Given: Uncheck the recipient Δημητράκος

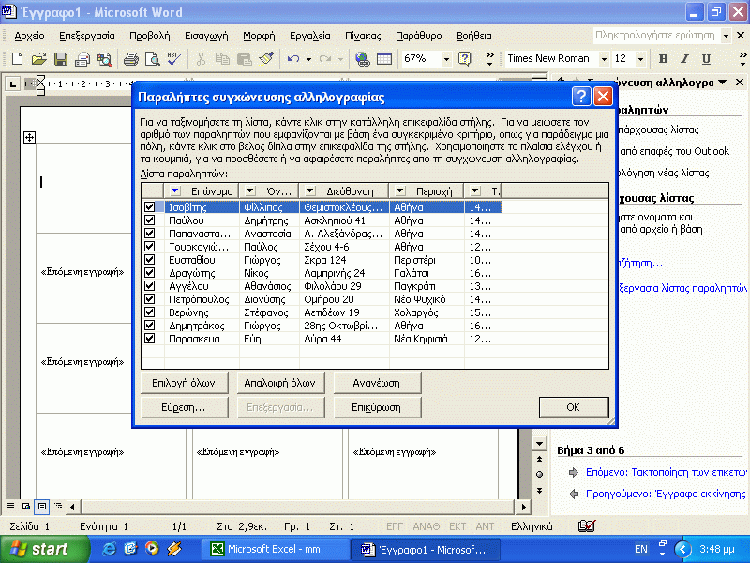Looking at the screenshot, I should coord(150,326).
